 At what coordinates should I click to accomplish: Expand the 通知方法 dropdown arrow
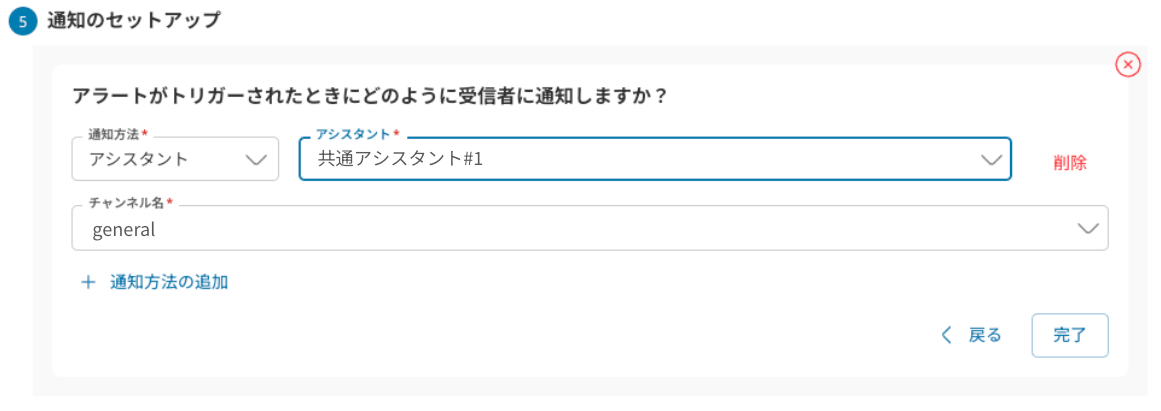click(256, 159)
